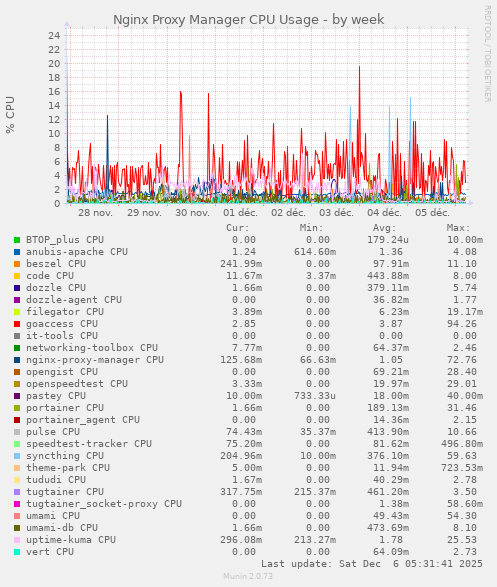Click the '29 nov.' x-axis date label
This screenshot has height=587, width=497.
tap(144, 213)
